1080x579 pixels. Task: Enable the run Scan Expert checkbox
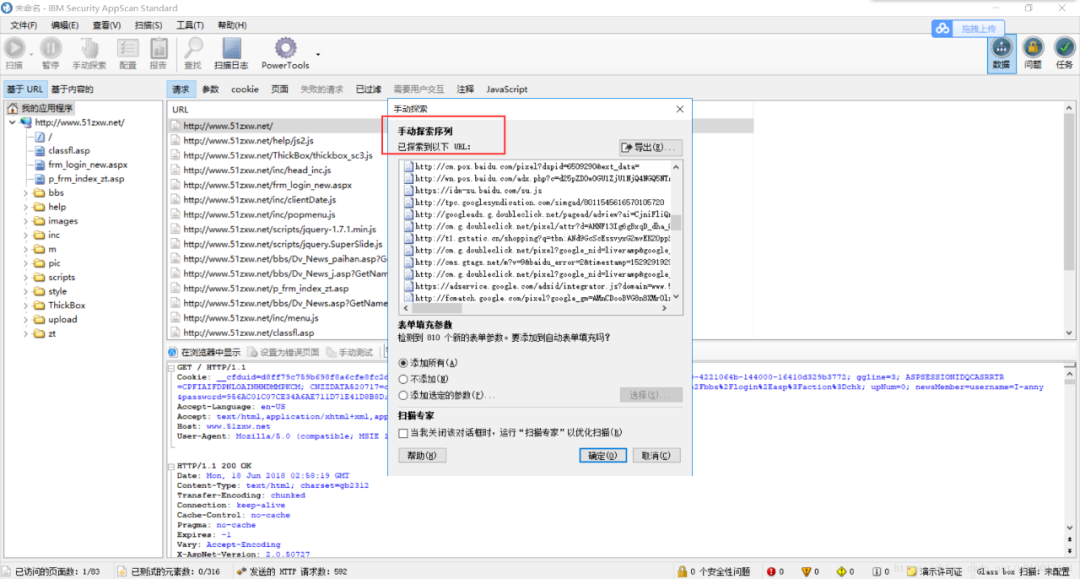(403, 433)
